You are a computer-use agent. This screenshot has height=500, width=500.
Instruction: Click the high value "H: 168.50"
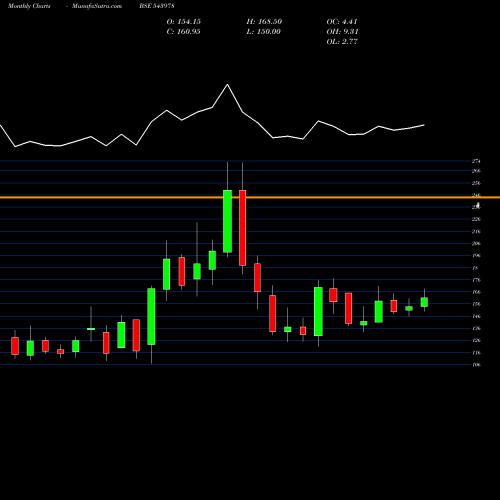click(264, 22)
